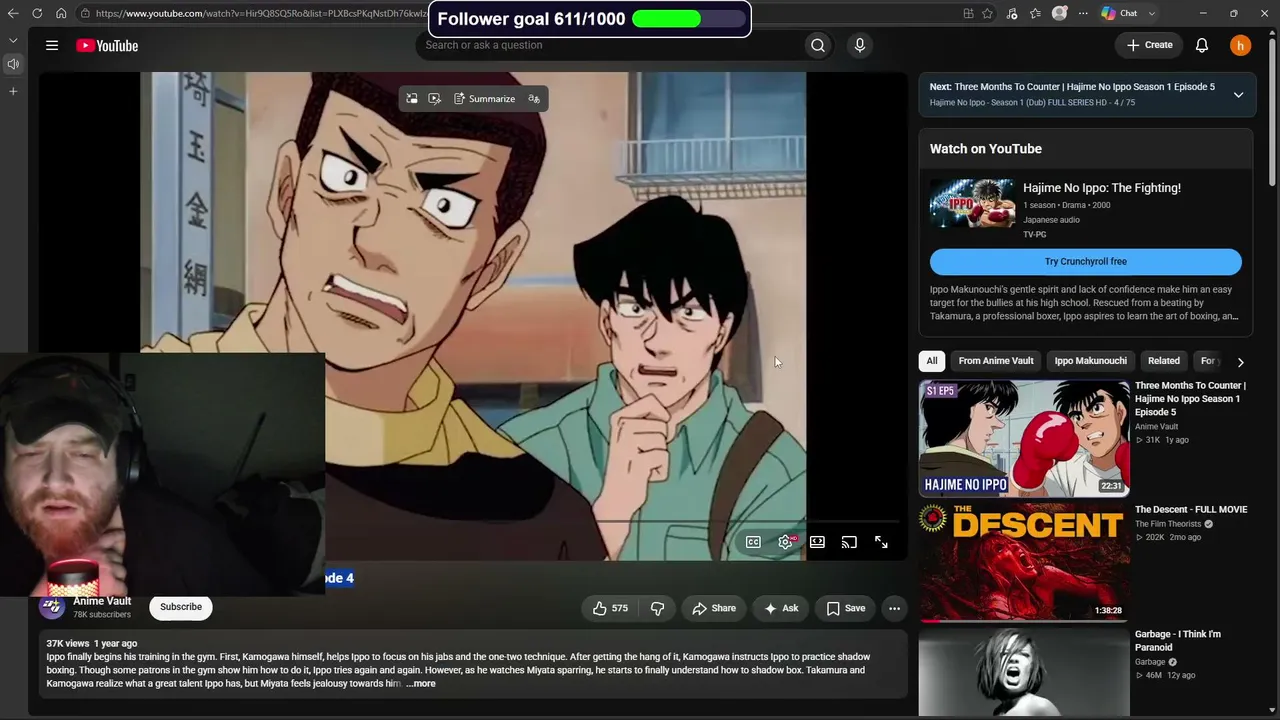The image size is (1280, 720).
Task: Expand the sidebar chevron at top left
Action: click(13, 40)
